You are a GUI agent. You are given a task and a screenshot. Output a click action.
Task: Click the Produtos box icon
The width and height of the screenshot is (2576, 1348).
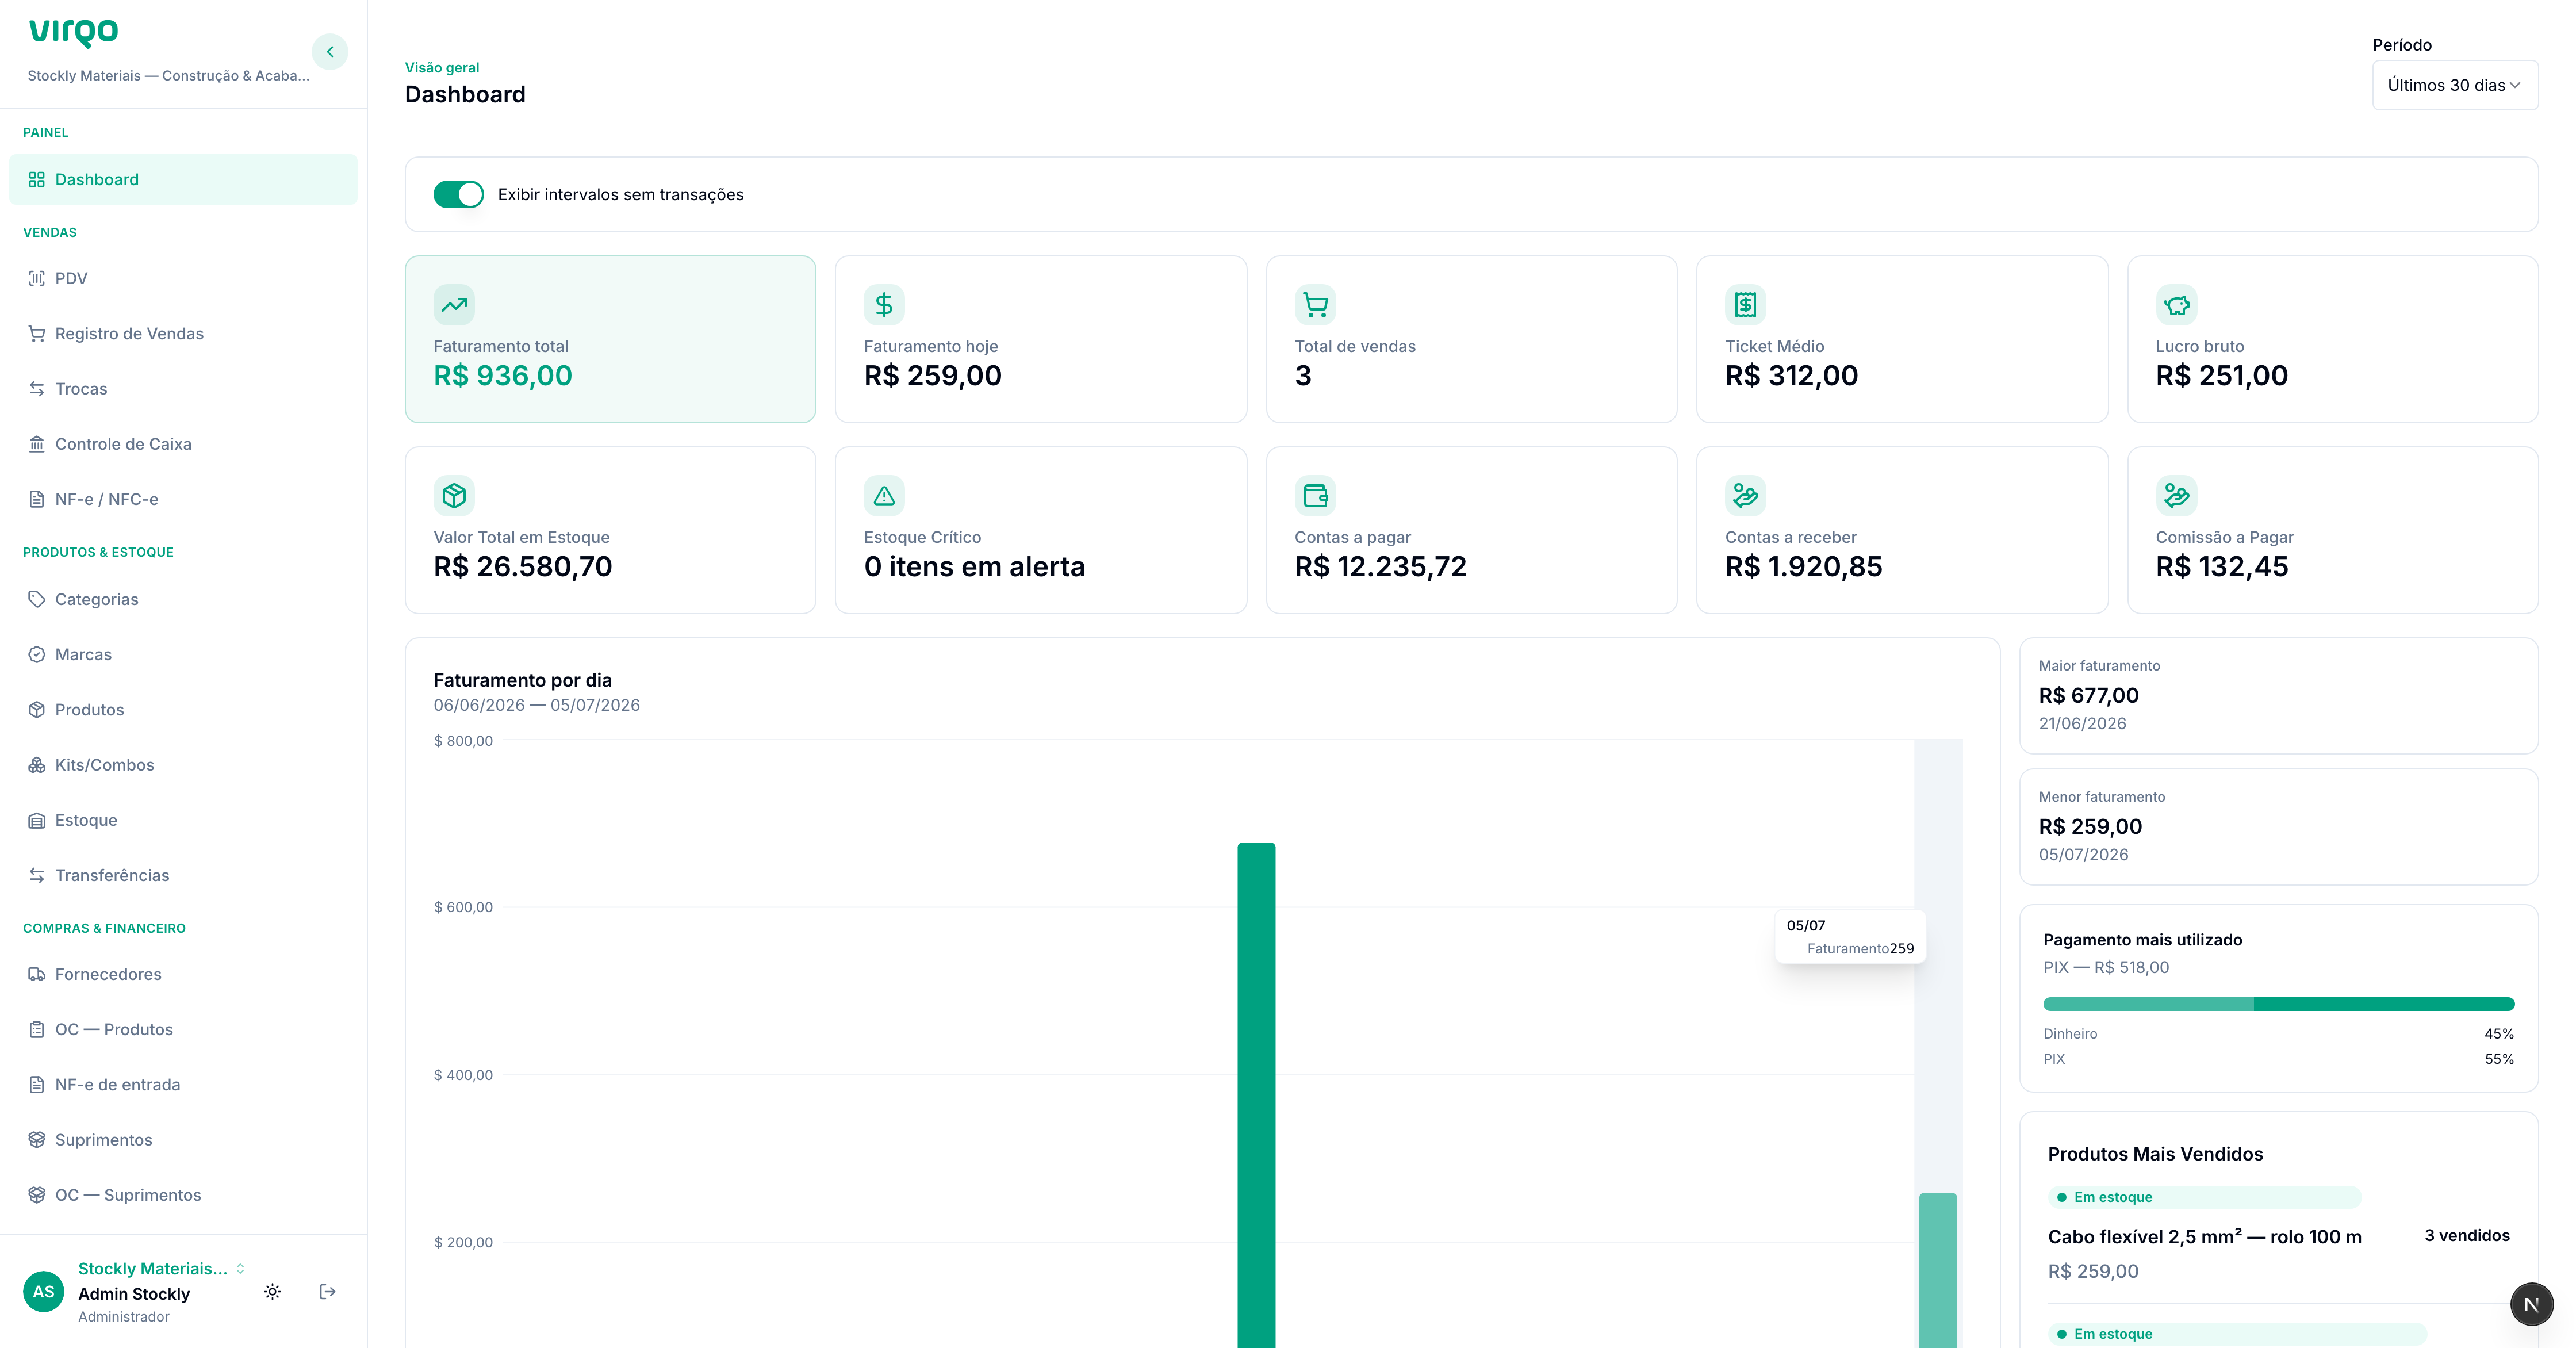(37, 710)
